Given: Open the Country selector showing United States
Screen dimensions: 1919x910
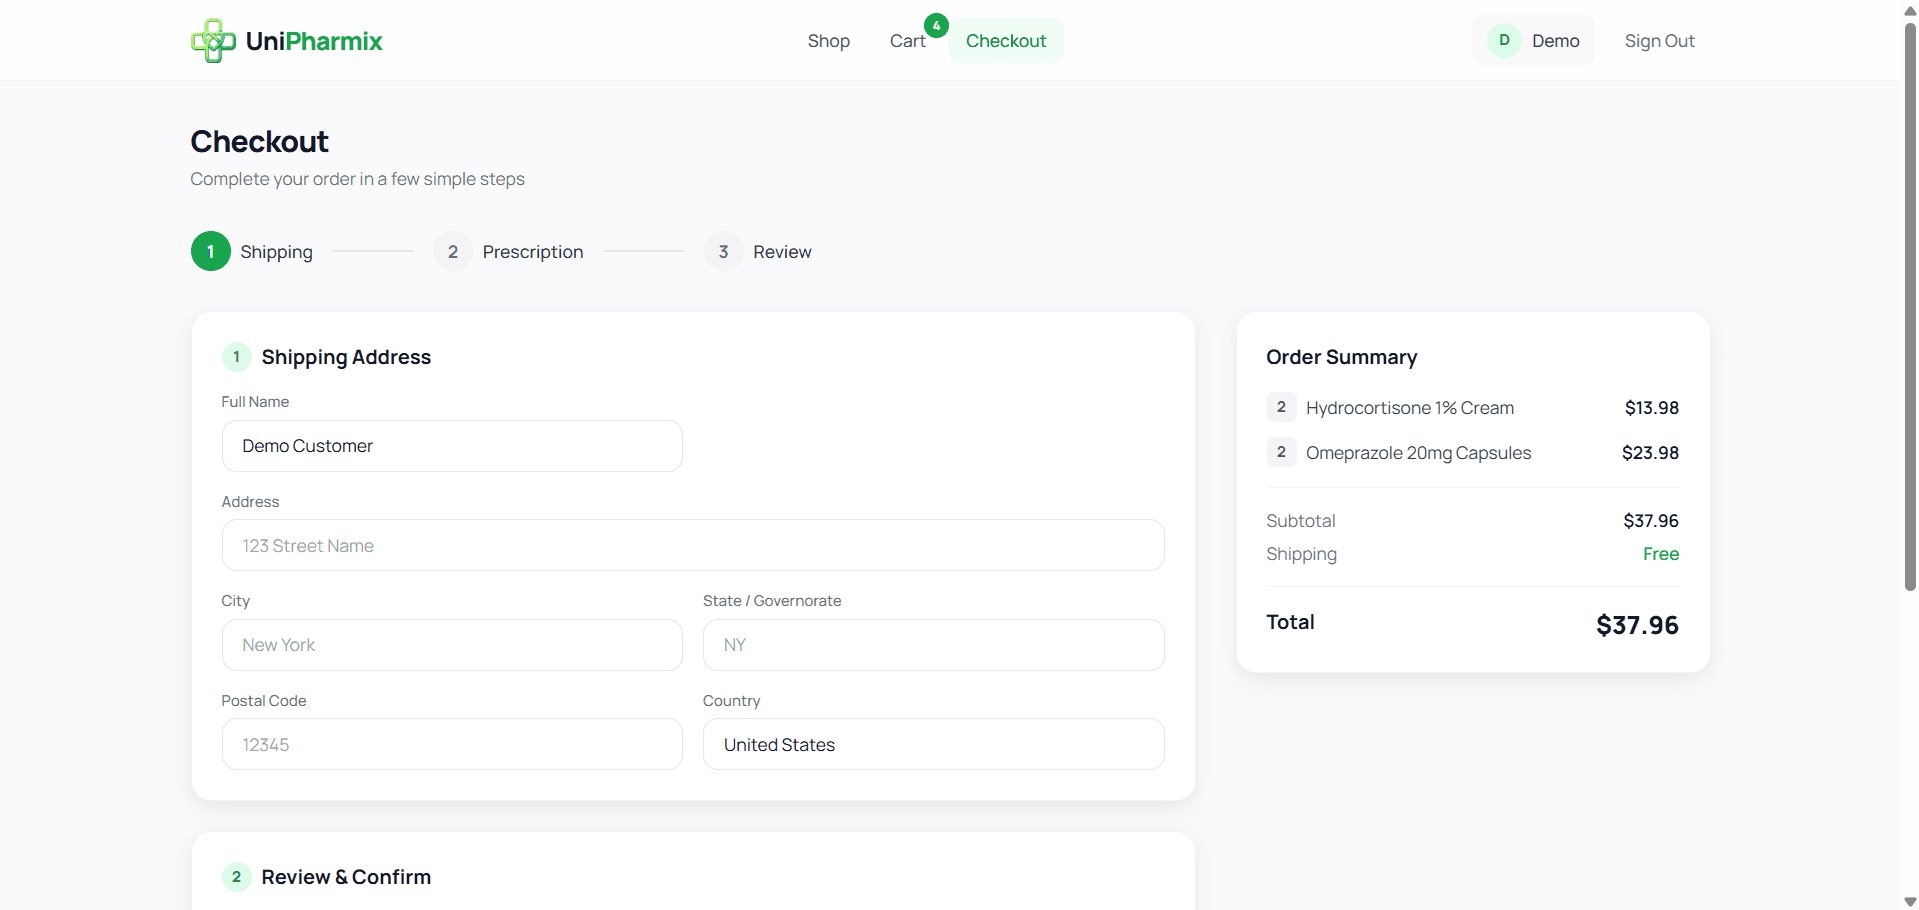Looking at the screenshot, I should pos(933,744).
